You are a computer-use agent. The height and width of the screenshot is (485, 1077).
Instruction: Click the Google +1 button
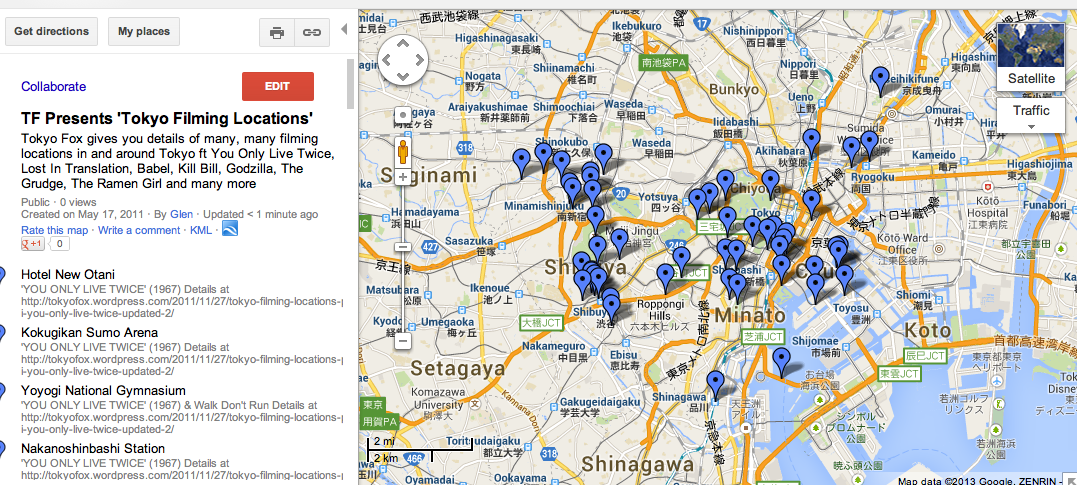click(x=33, y=244)
